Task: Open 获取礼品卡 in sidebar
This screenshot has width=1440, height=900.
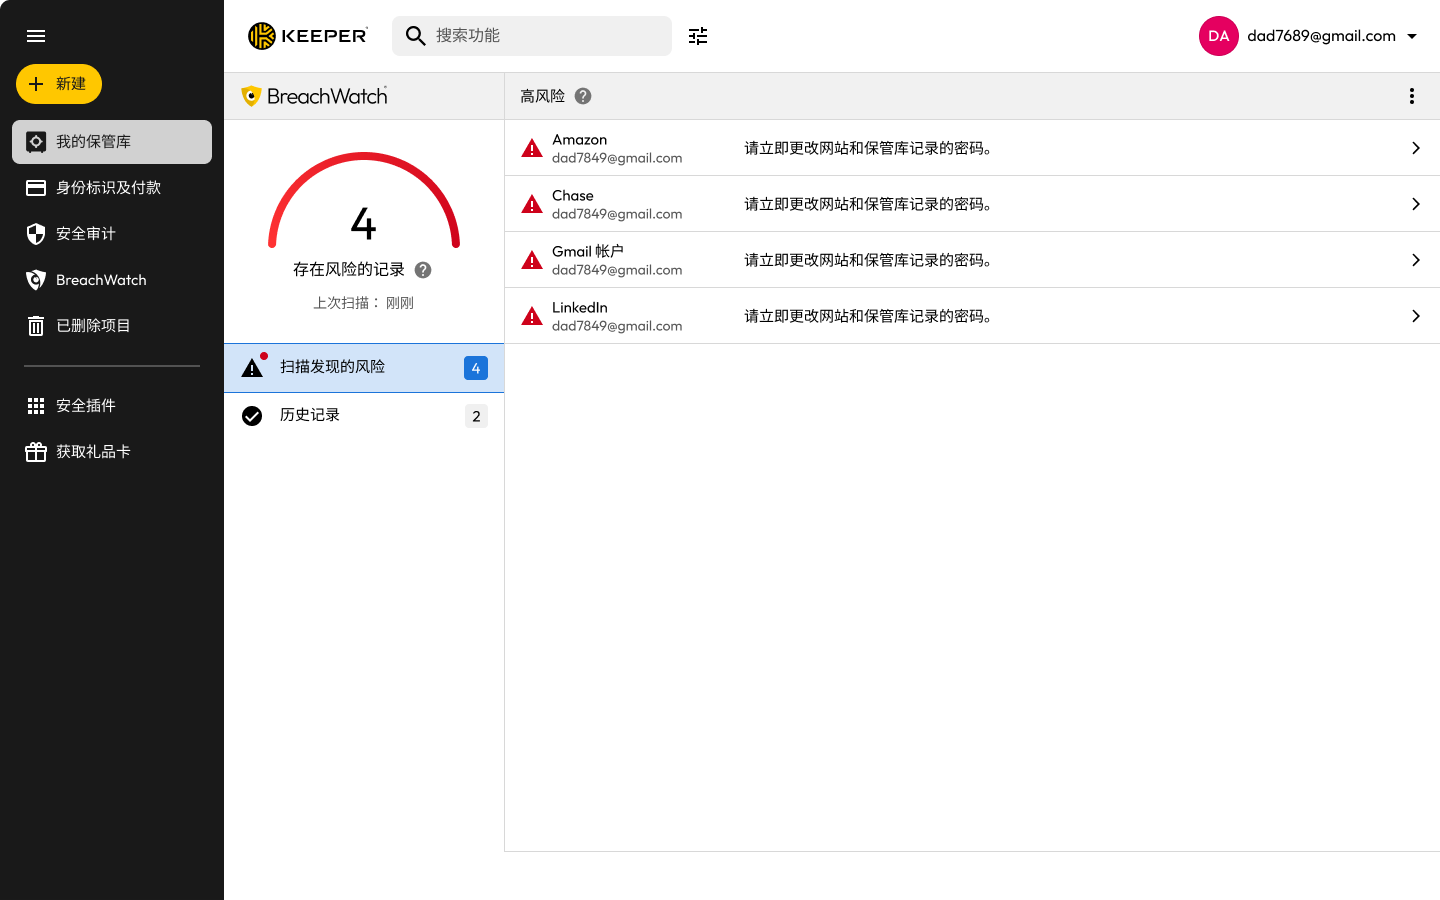Action: [x=112, y=452]
